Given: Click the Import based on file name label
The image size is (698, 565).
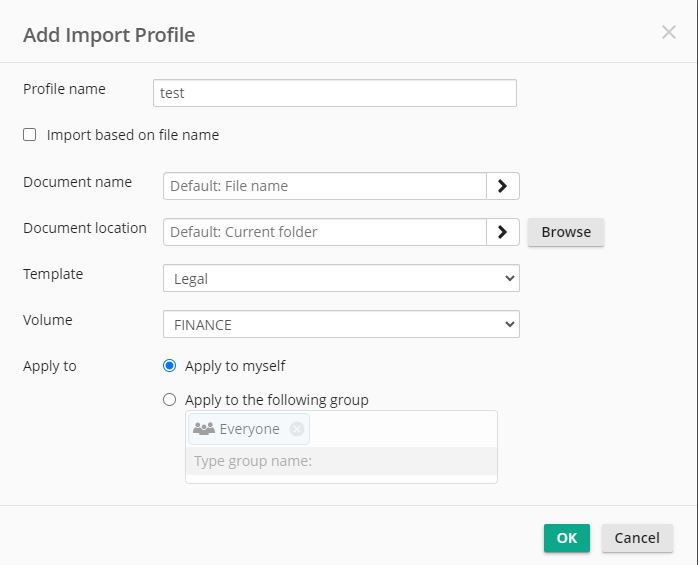Looking at the screenshot, I should click(133, 135).
